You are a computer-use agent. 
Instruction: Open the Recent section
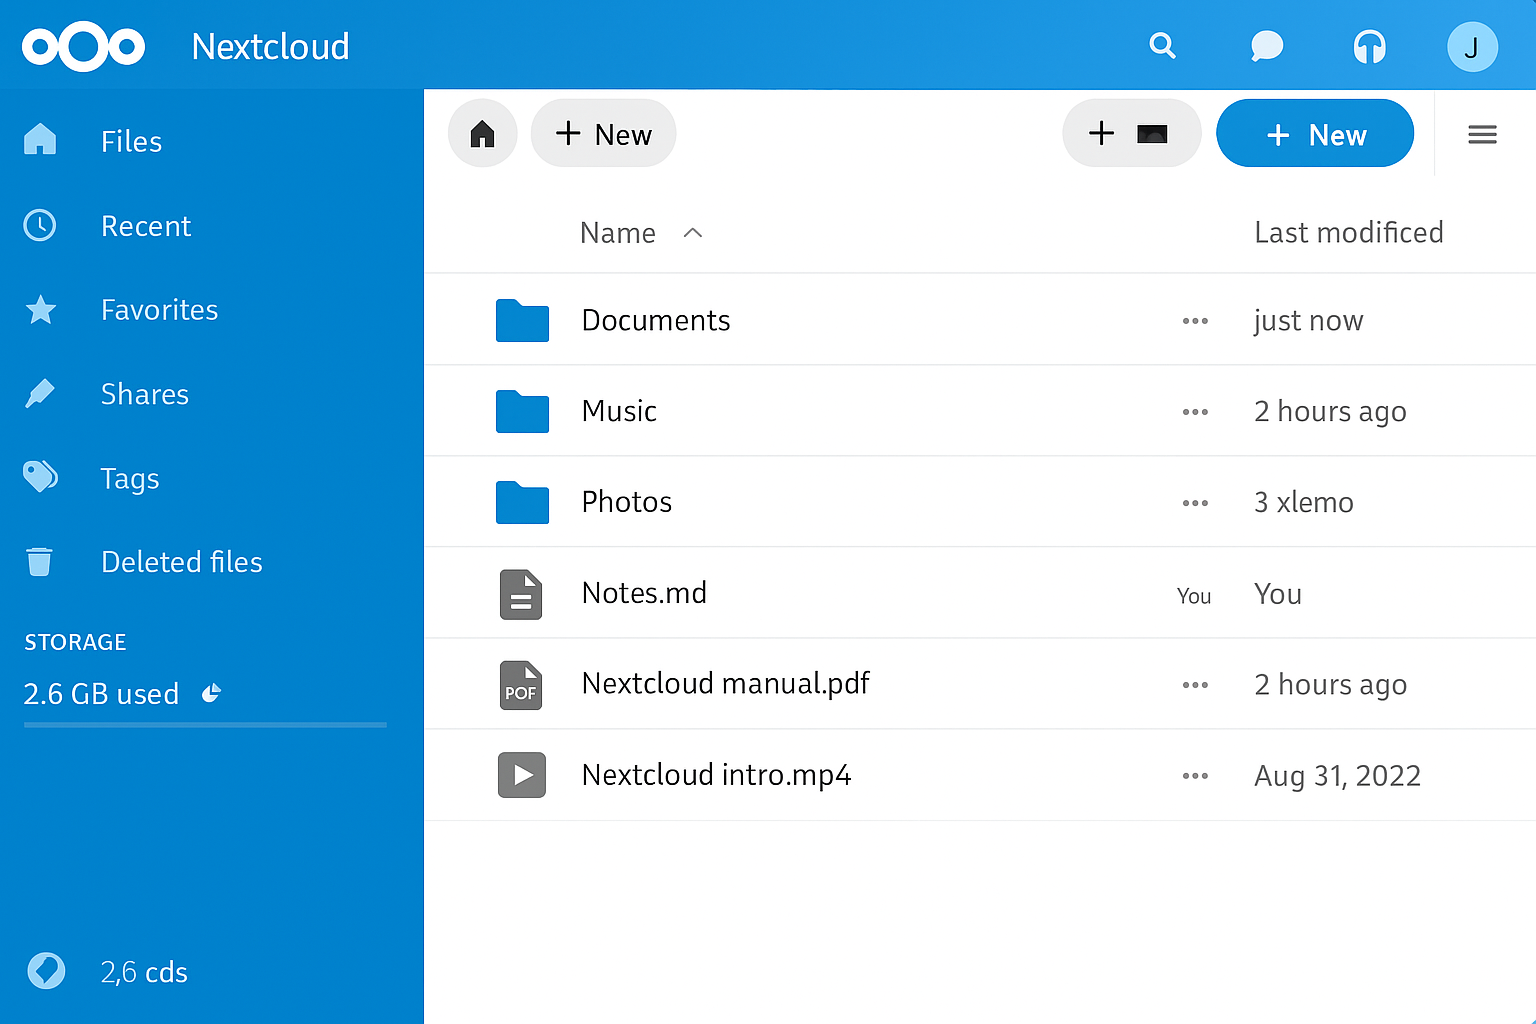click(146, 226)
